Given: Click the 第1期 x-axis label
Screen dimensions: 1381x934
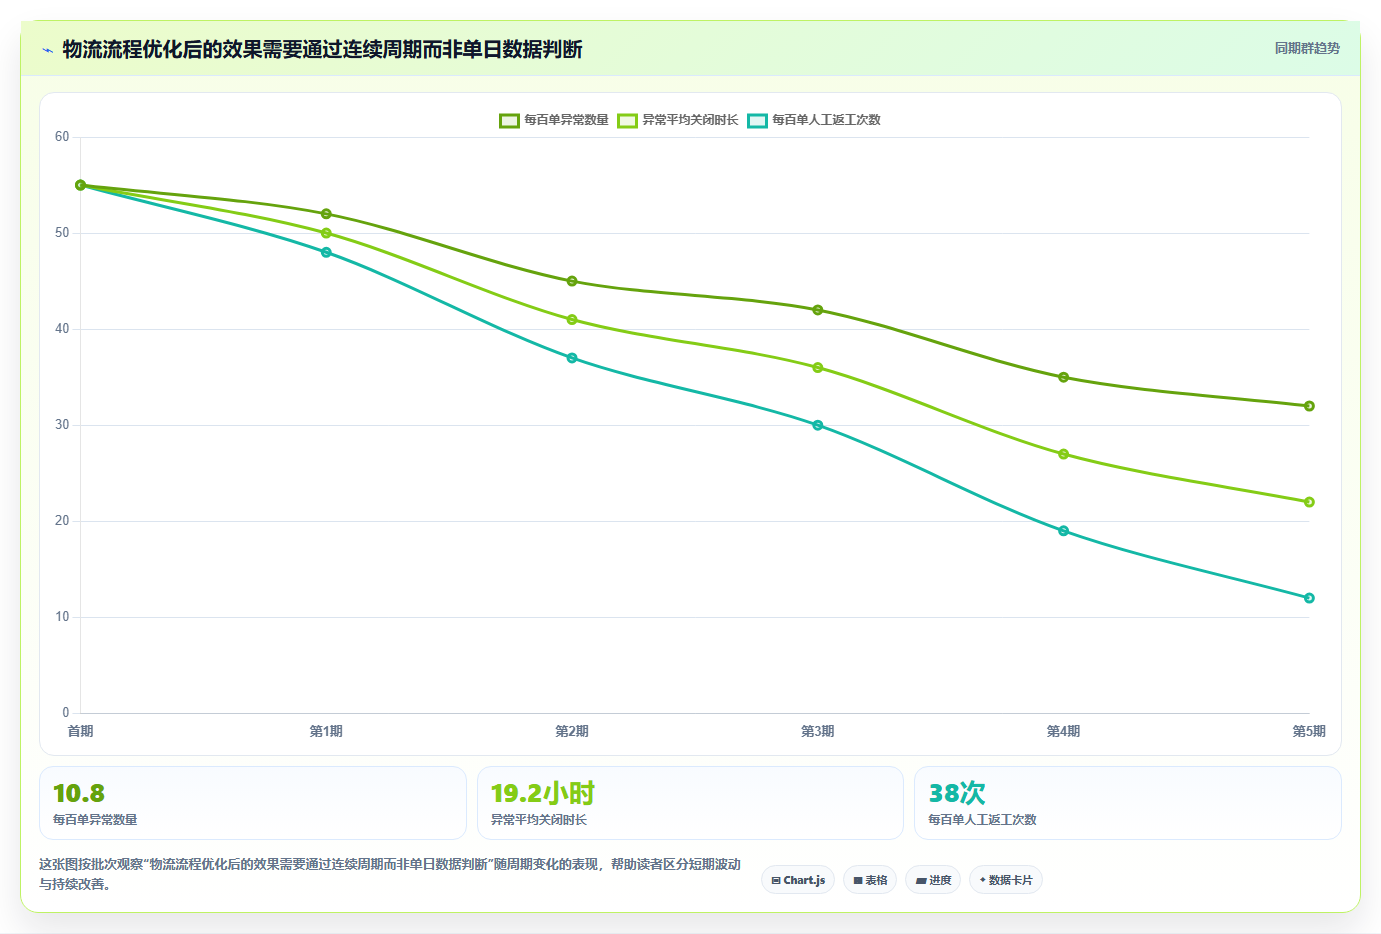Looking at the screenshot, I should click(x=326, y=732).
